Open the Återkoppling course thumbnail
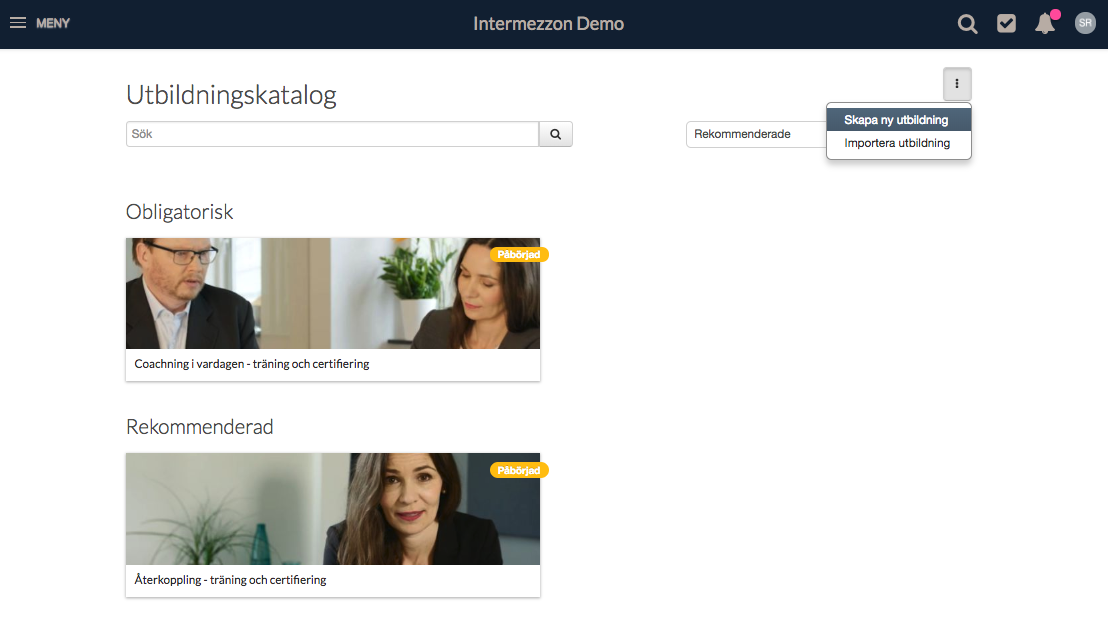Viewport: 1108px width, 620px height. pyautogui.click(x=333, y=509)
